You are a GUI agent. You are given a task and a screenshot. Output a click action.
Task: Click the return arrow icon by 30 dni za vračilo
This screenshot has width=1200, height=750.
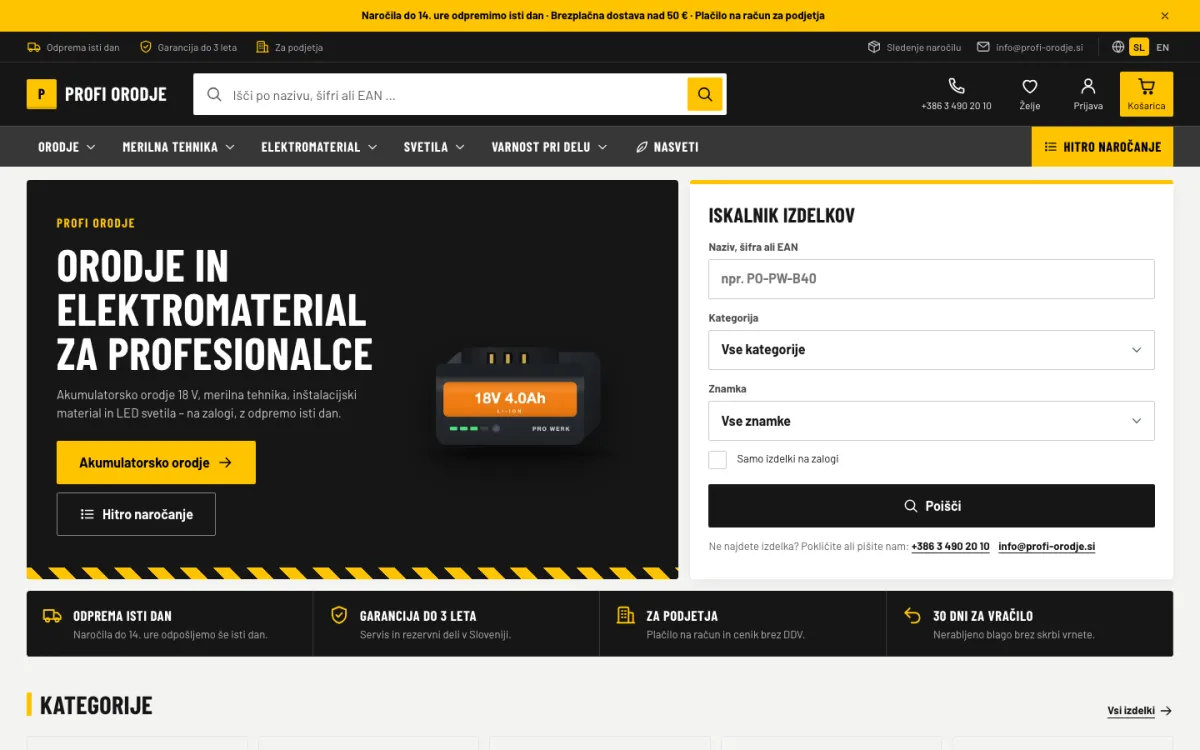coord(912,615)
